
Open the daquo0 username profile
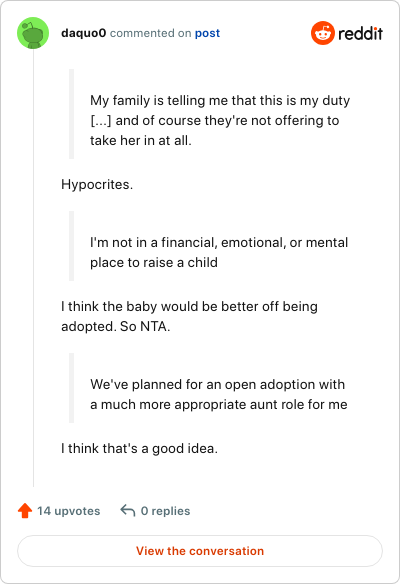(84, 33)
